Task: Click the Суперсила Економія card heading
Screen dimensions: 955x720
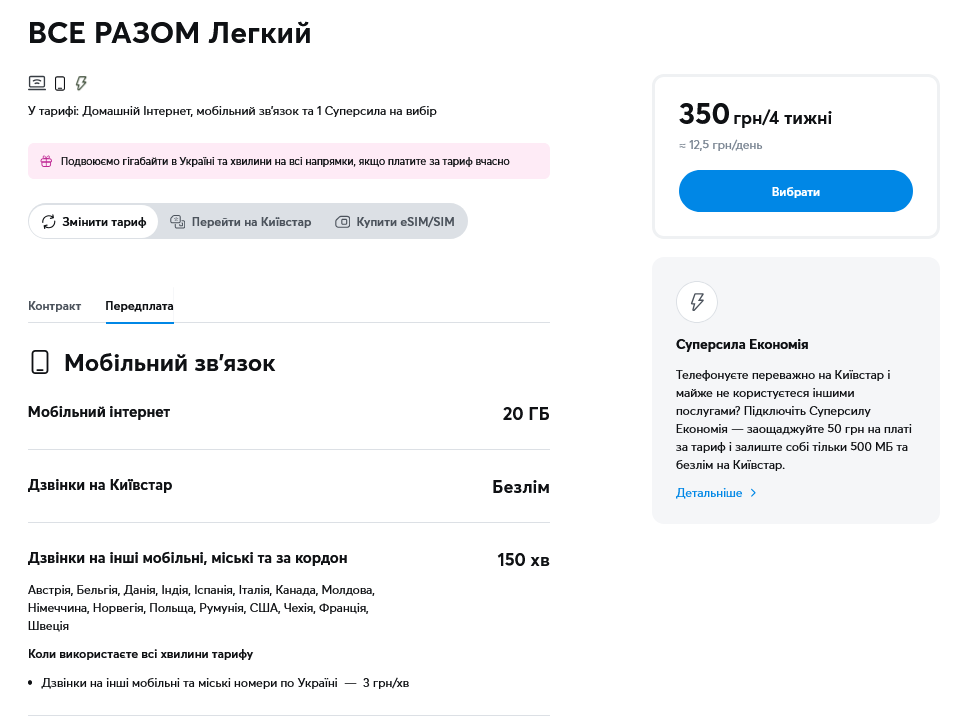Action: click(742, 345)
